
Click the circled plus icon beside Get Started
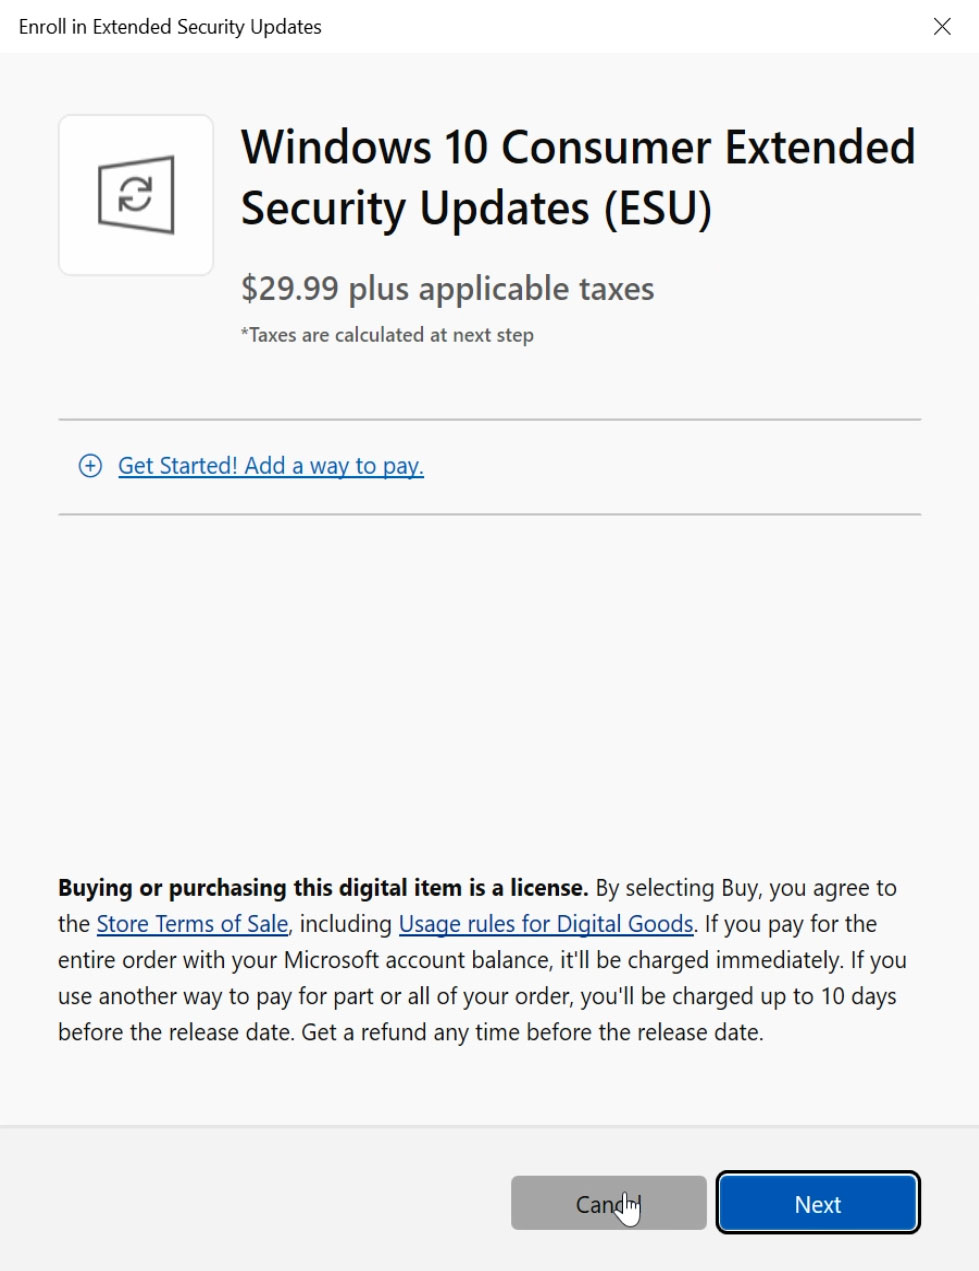pos(90,466)
